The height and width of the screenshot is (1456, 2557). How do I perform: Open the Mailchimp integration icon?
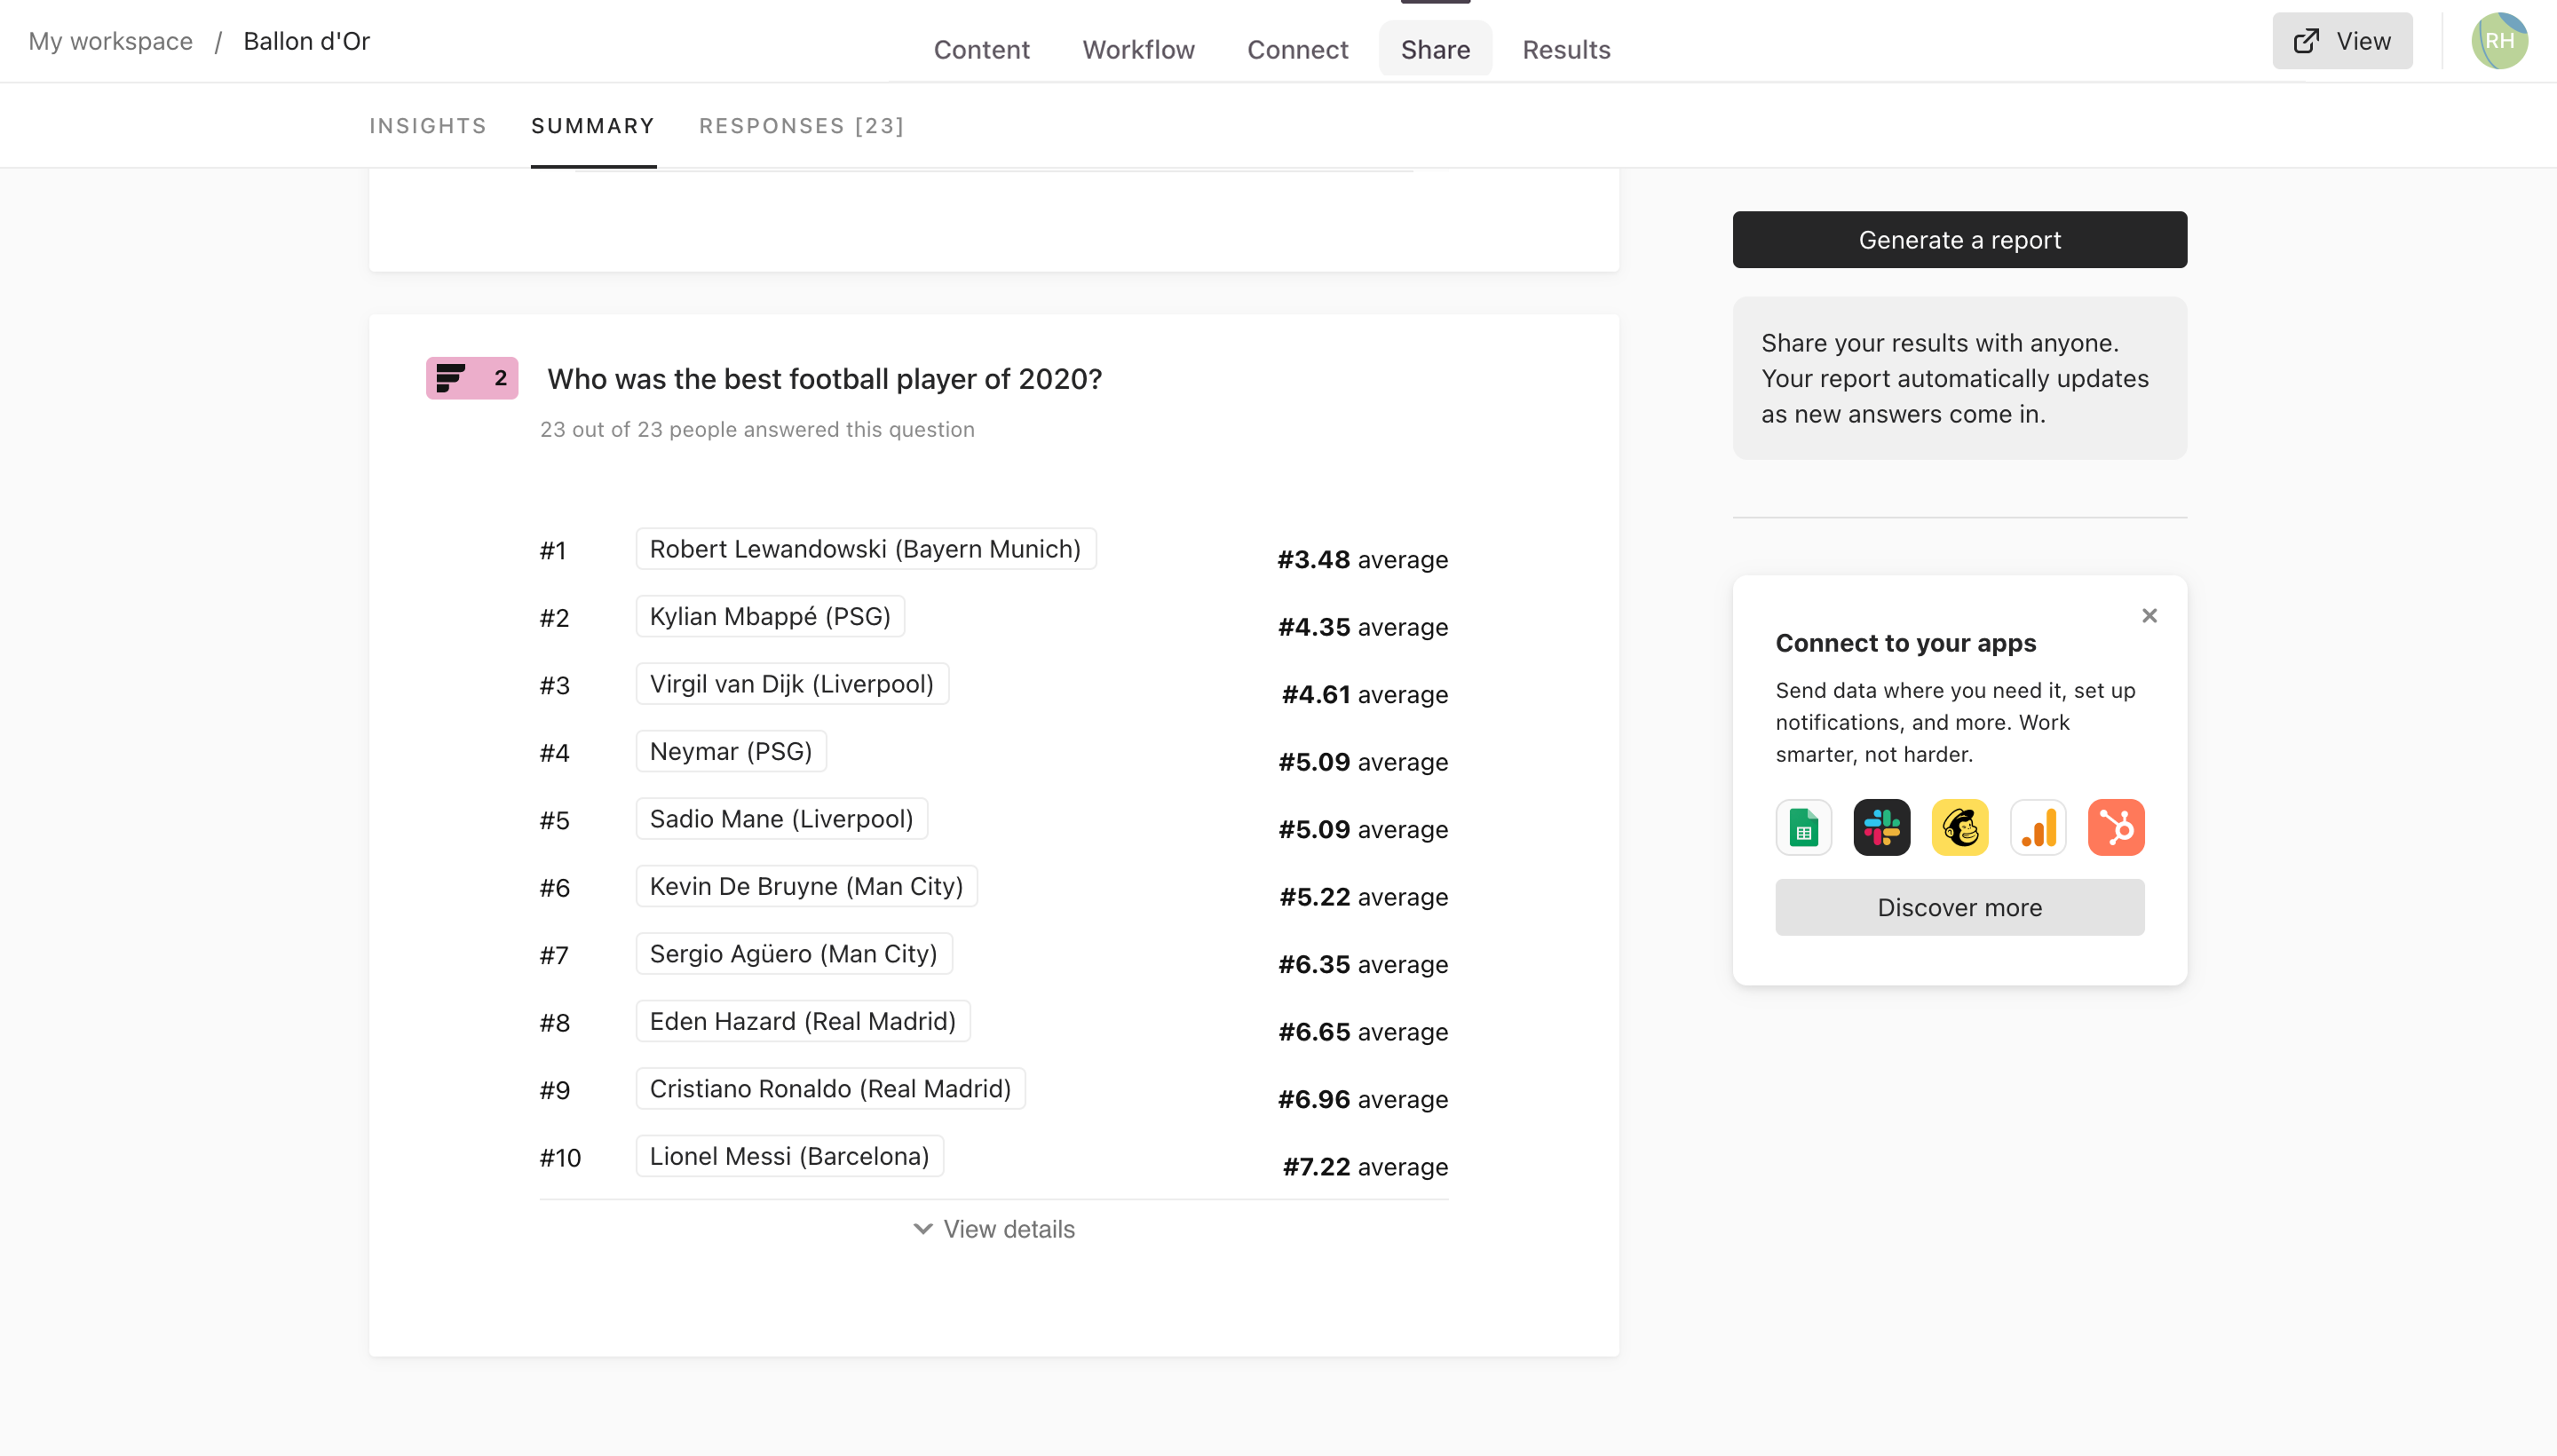pyautogui.click(x=1959, y=827)
